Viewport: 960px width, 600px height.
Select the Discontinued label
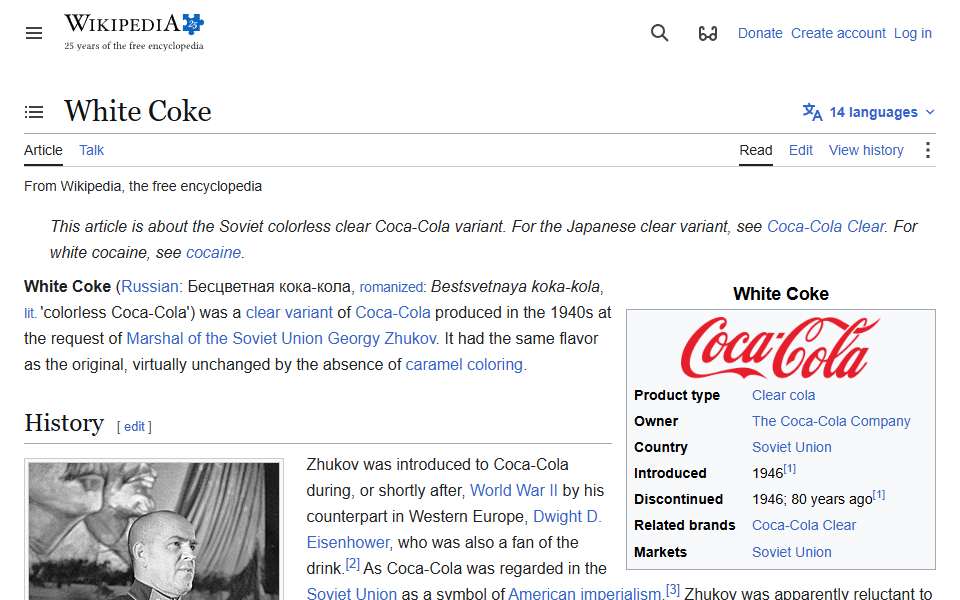click(x=678, y=499)
